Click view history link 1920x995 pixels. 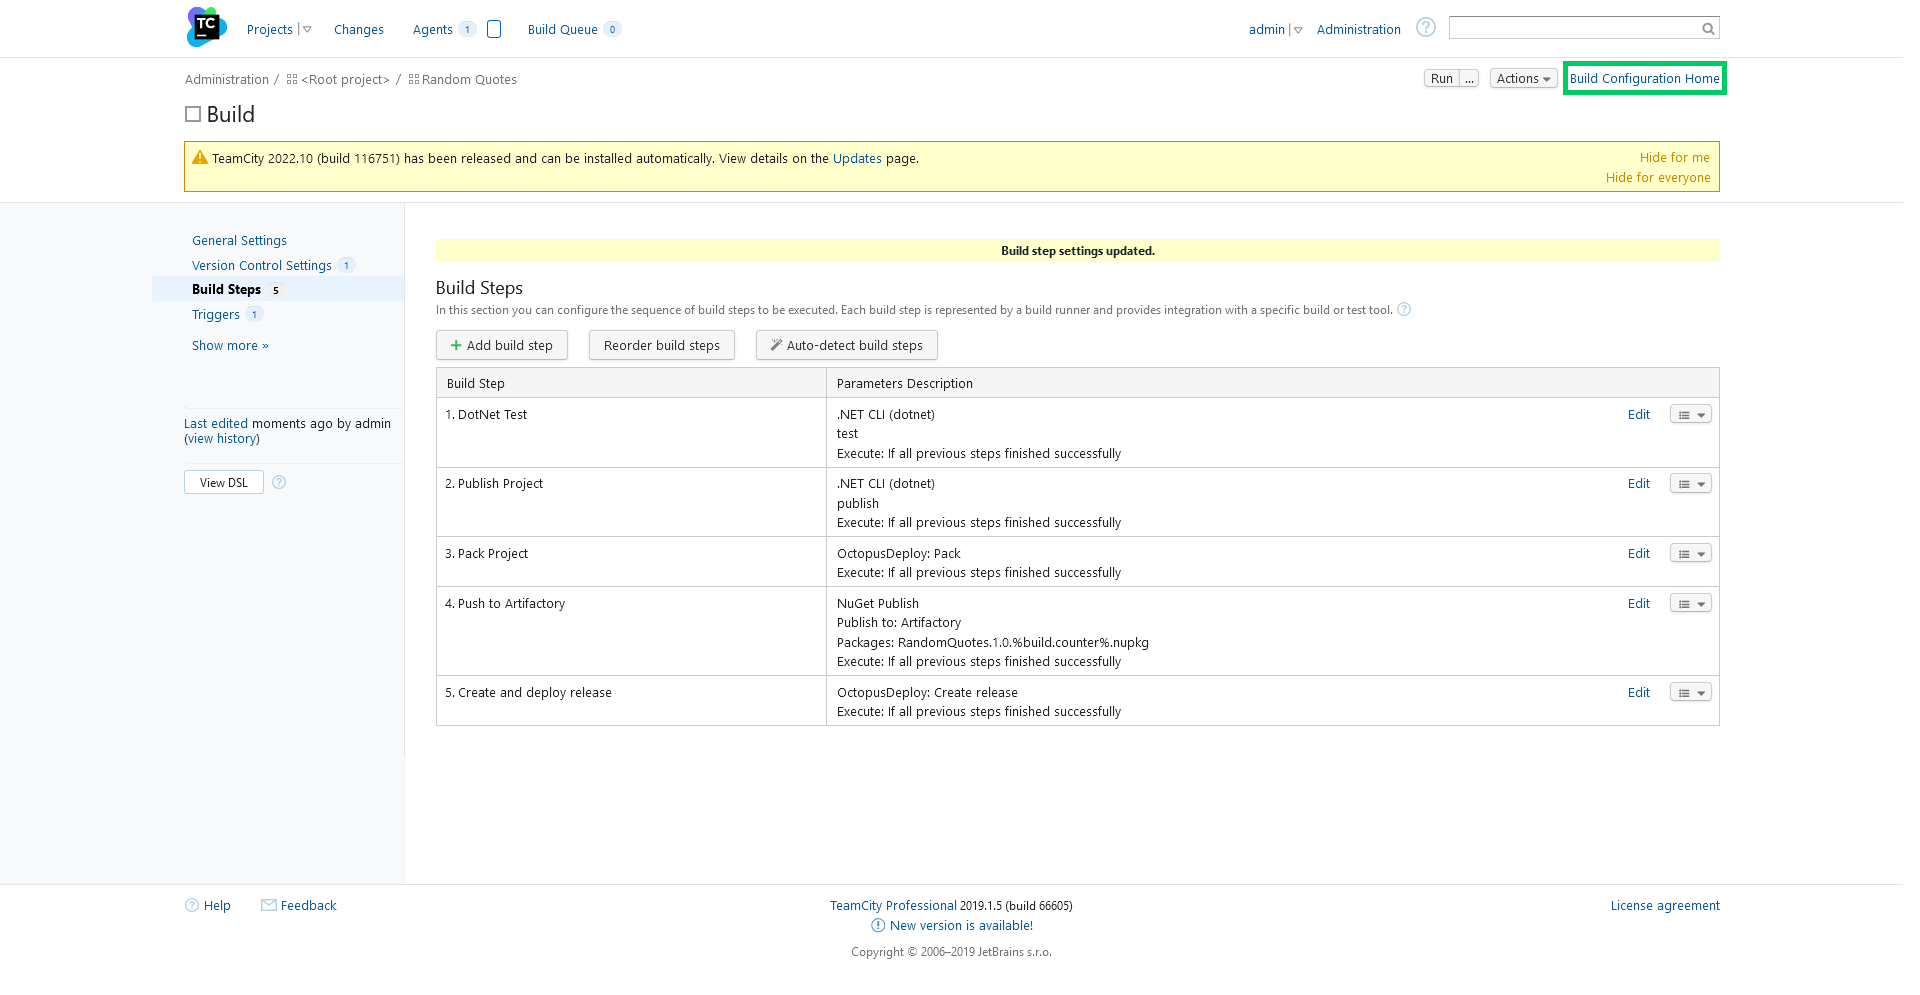point(222,439)
